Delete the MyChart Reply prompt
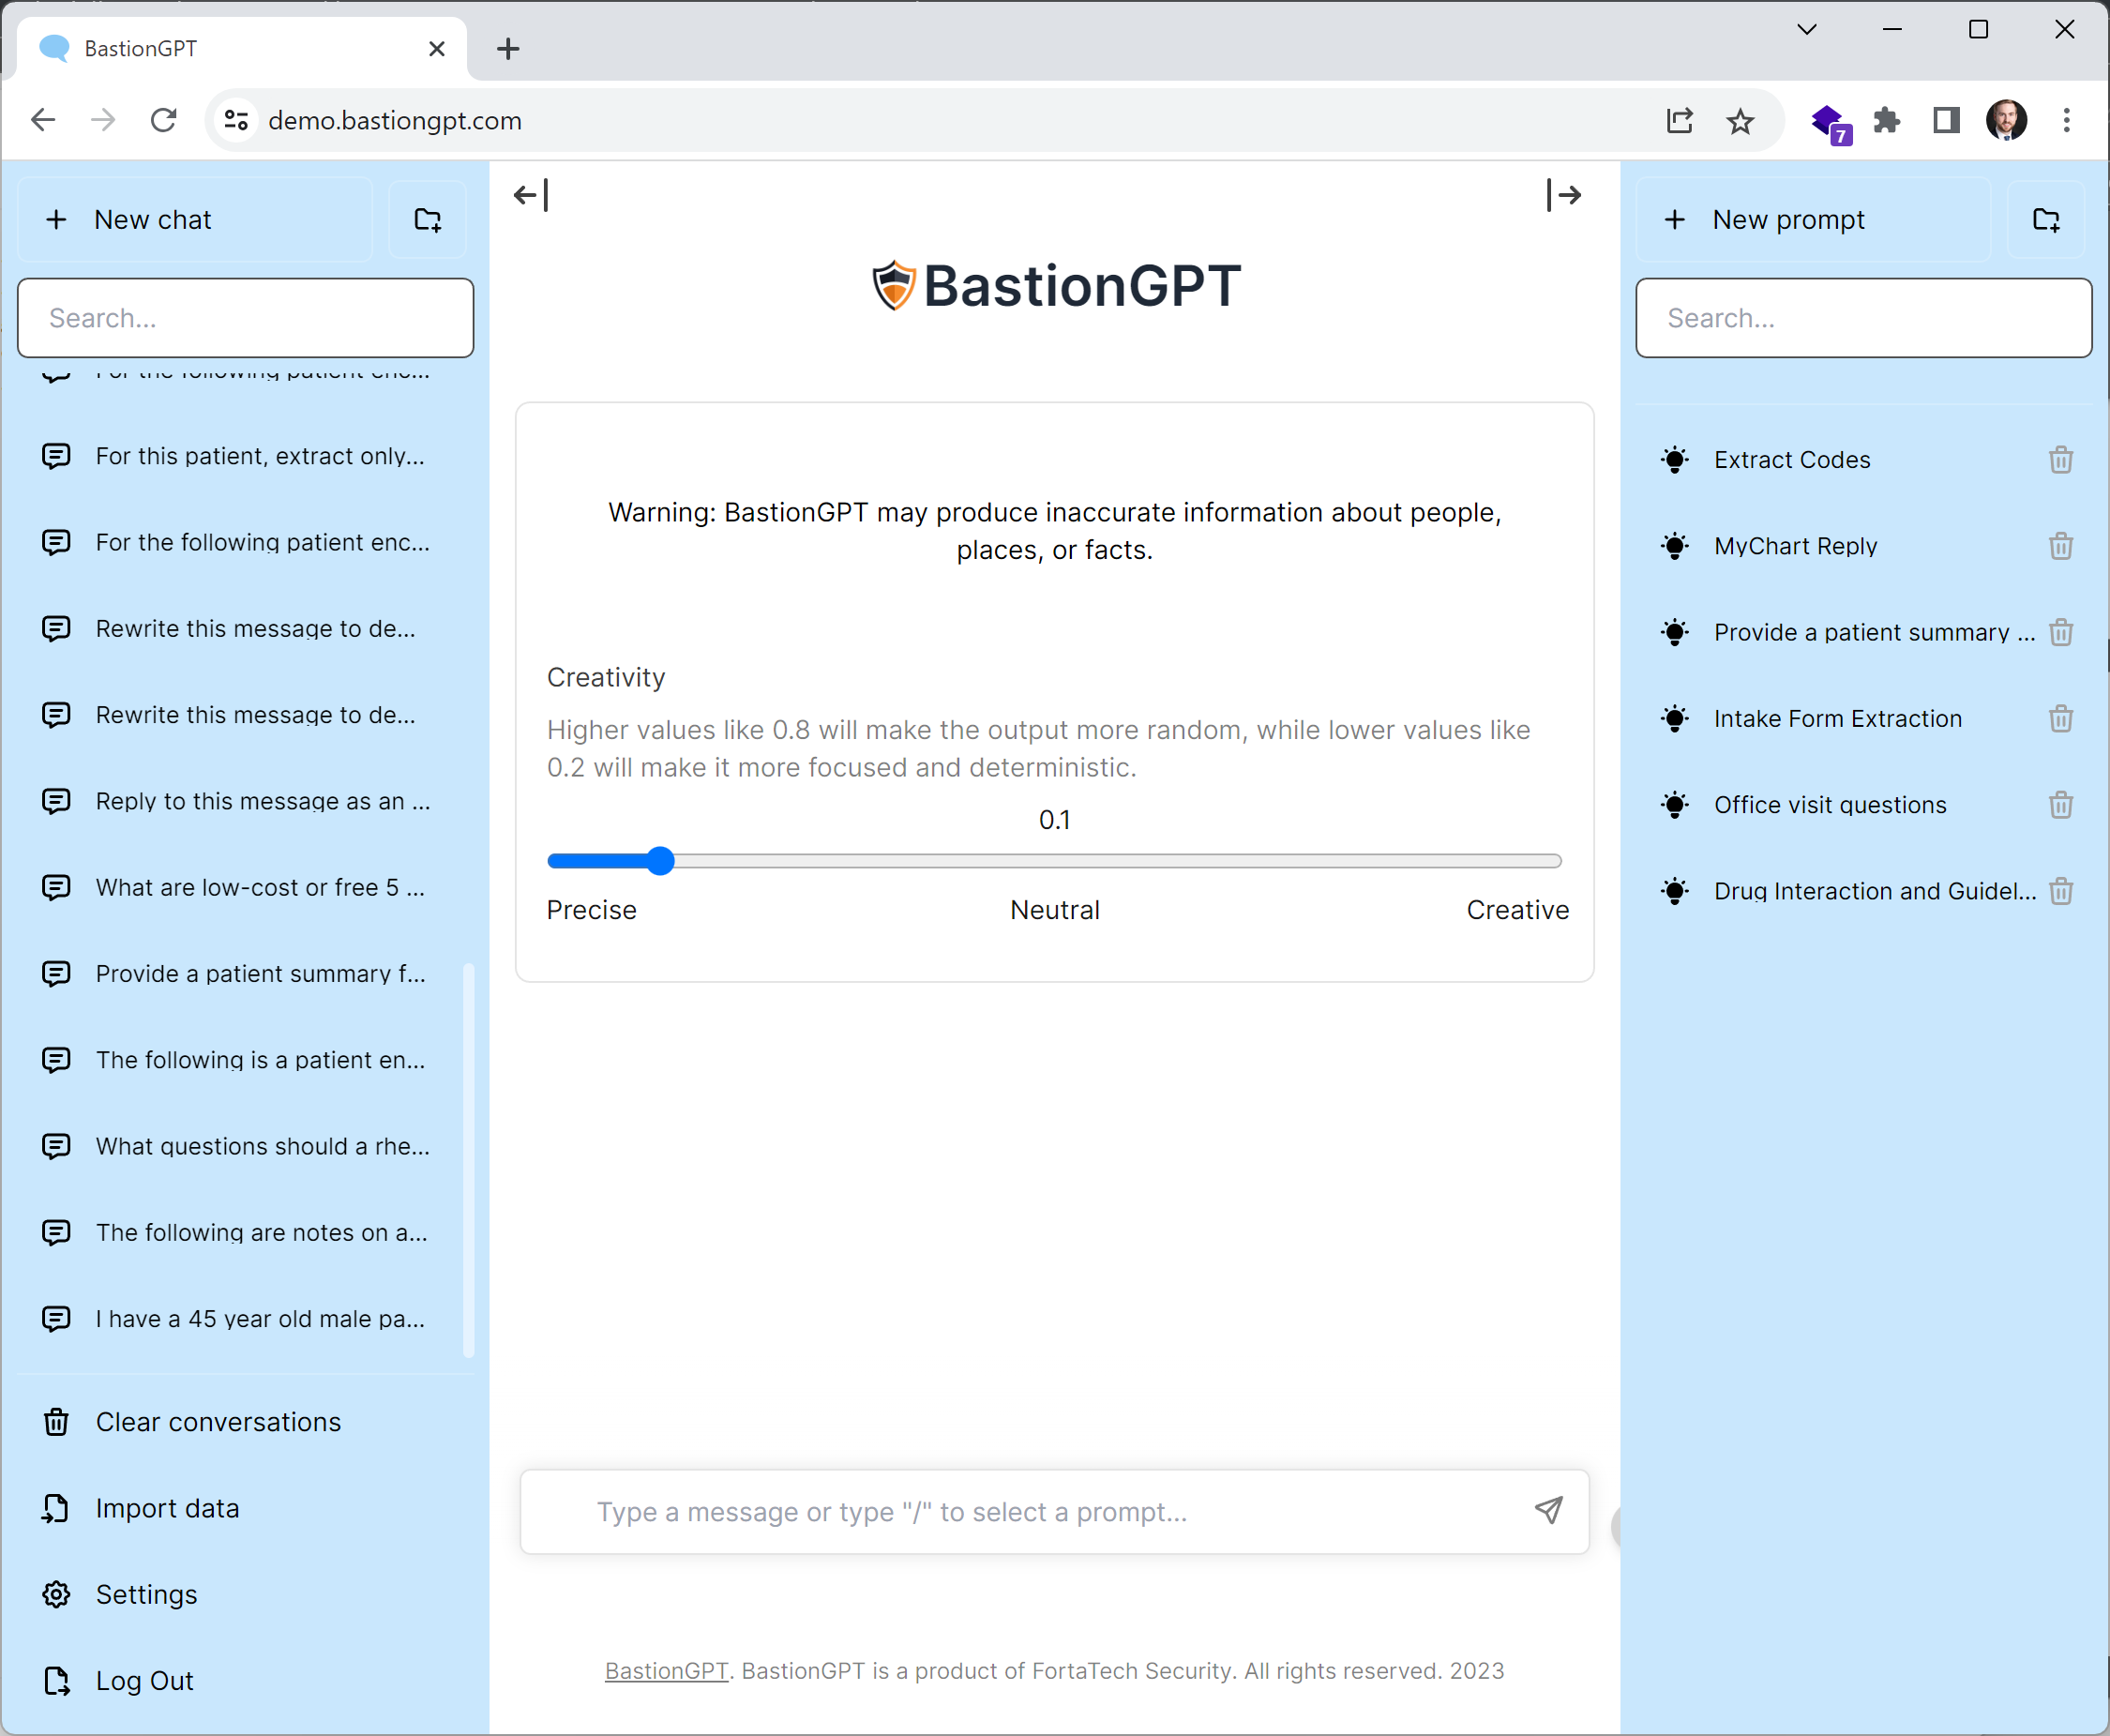The height and width of the screenshot is (1736, 2110). pos(2060,546)
